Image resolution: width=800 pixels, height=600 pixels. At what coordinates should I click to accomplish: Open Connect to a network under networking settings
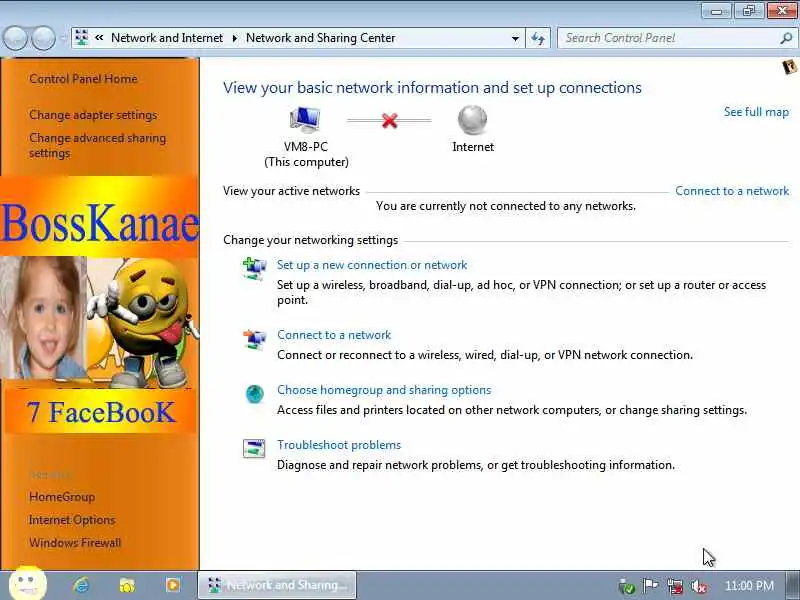(x=334, y=335)
